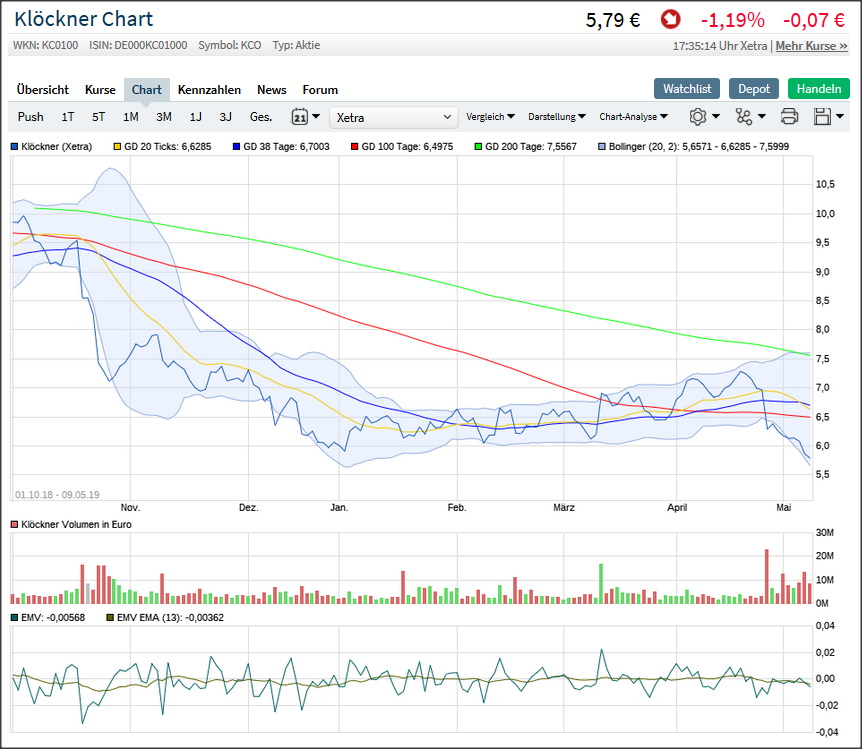Click the red down-trend arrow icon
The image size is (862, 749).
coord(670,20)
